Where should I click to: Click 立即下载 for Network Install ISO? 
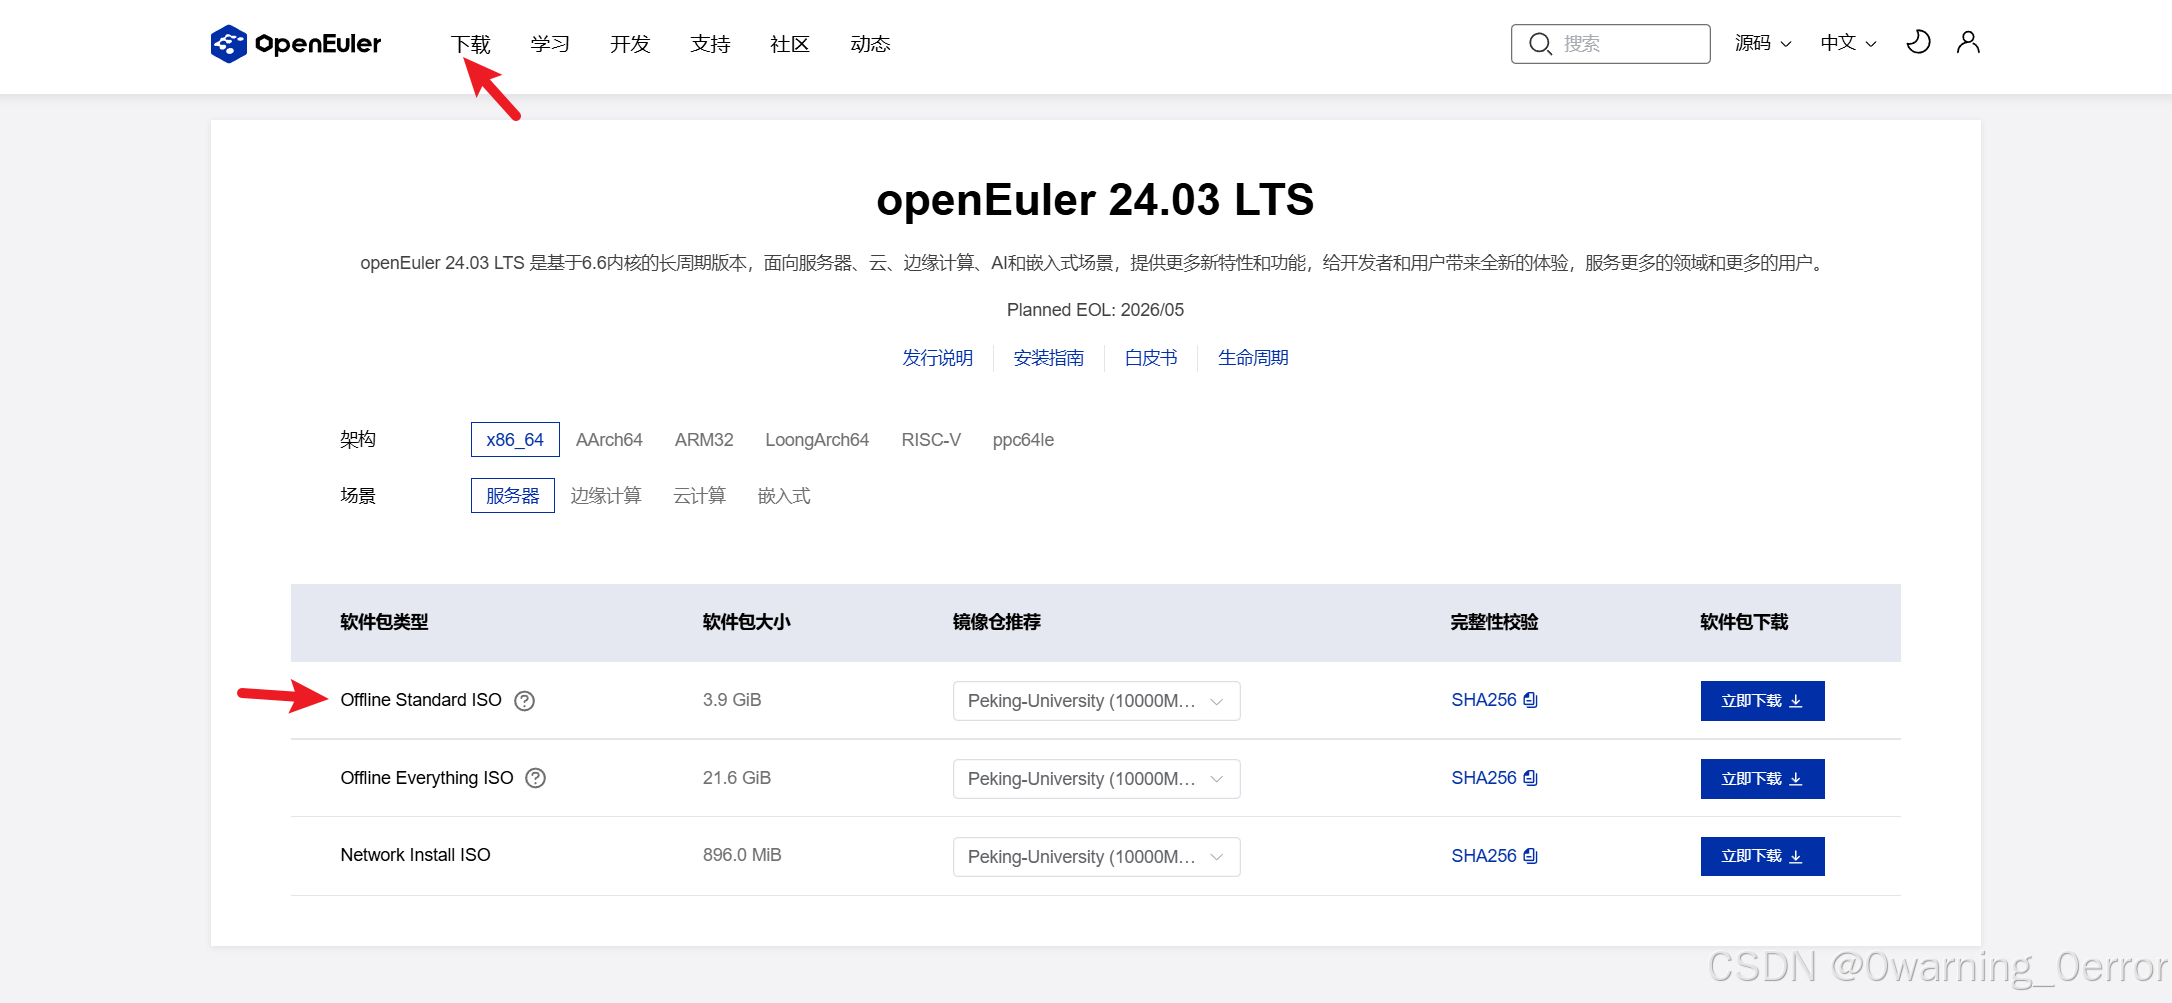1762,856
